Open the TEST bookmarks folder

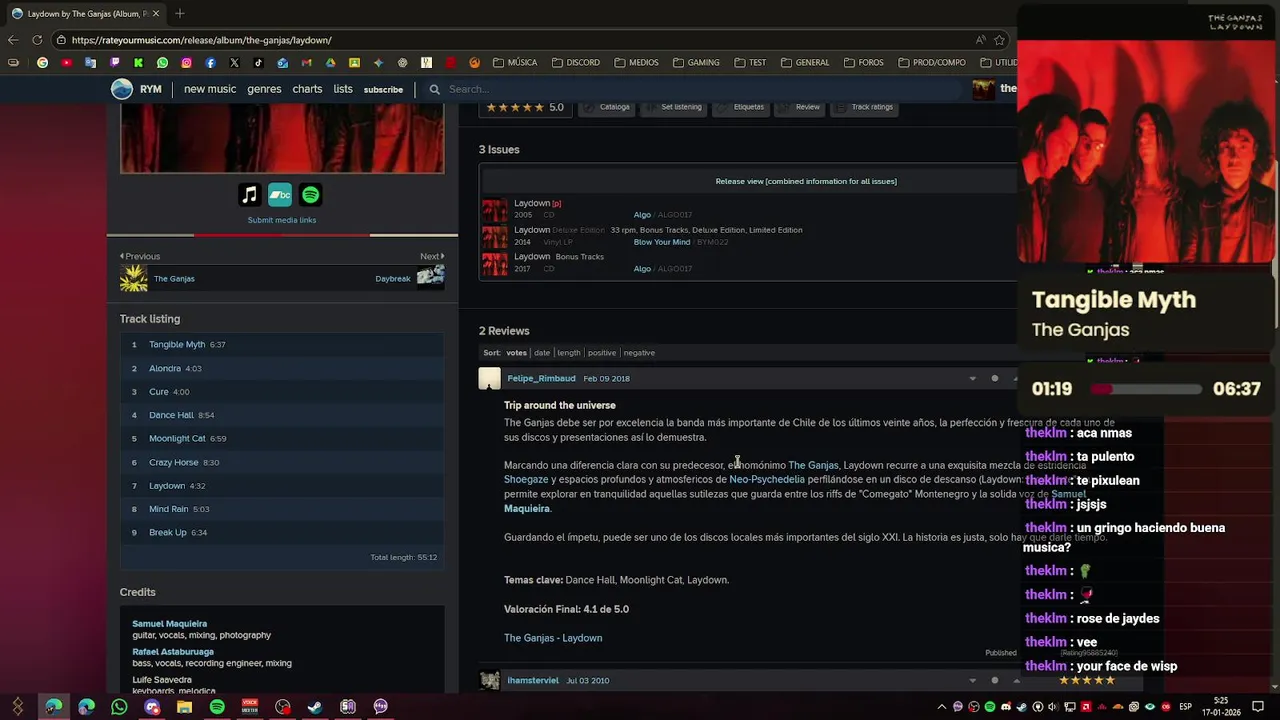750,62
